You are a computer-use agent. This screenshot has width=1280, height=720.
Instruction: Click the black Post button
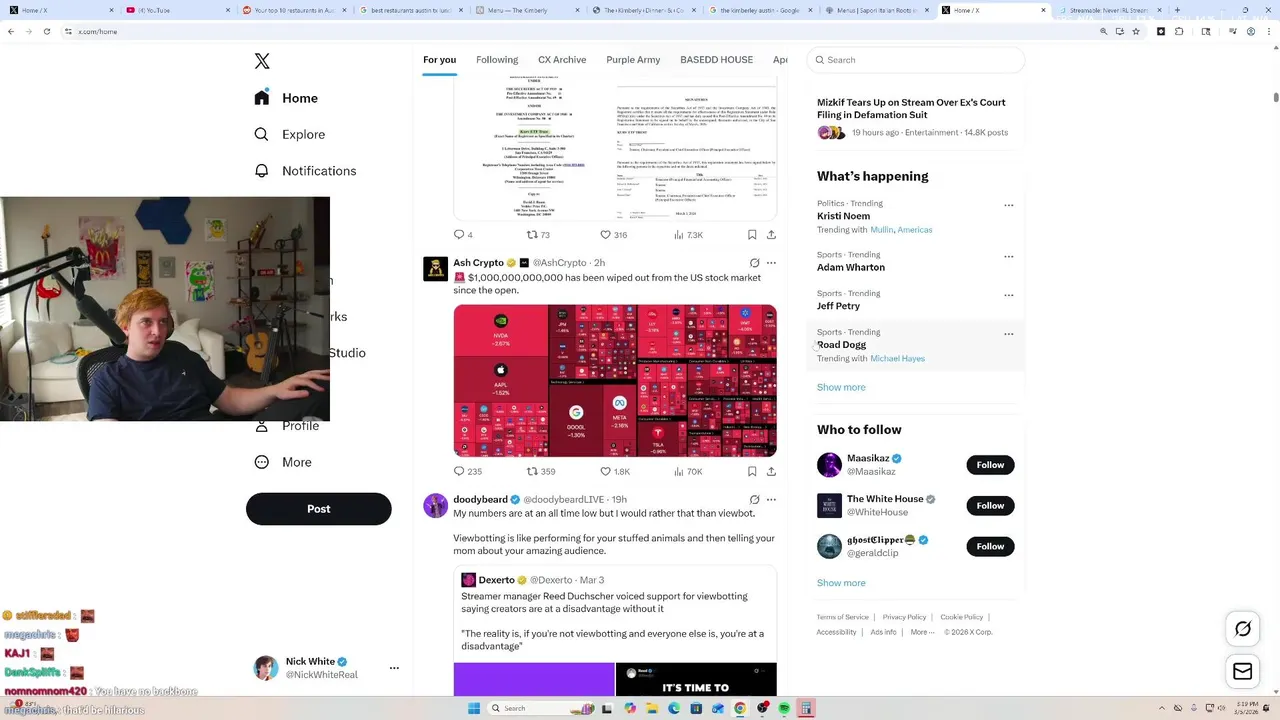click(x=319, y=509)
